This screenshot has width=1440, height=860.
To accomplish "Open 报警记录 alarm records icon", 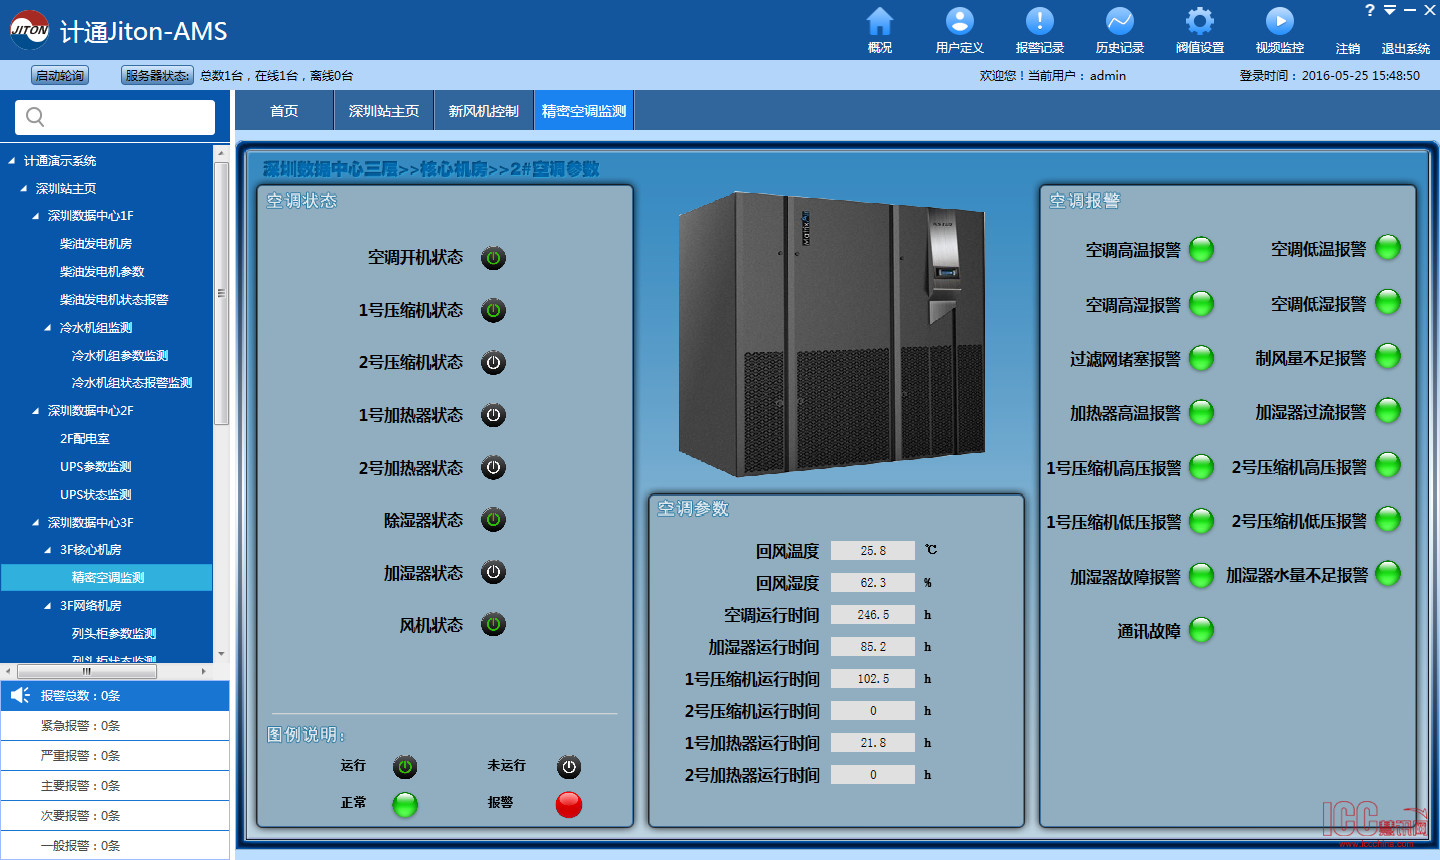I will pyautogui.click(x=1039, y=21).
